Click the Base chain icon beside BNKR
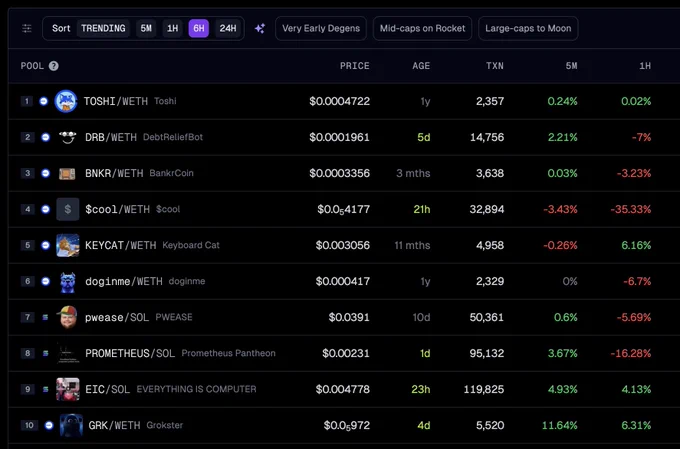 click(x=46, y=173)
